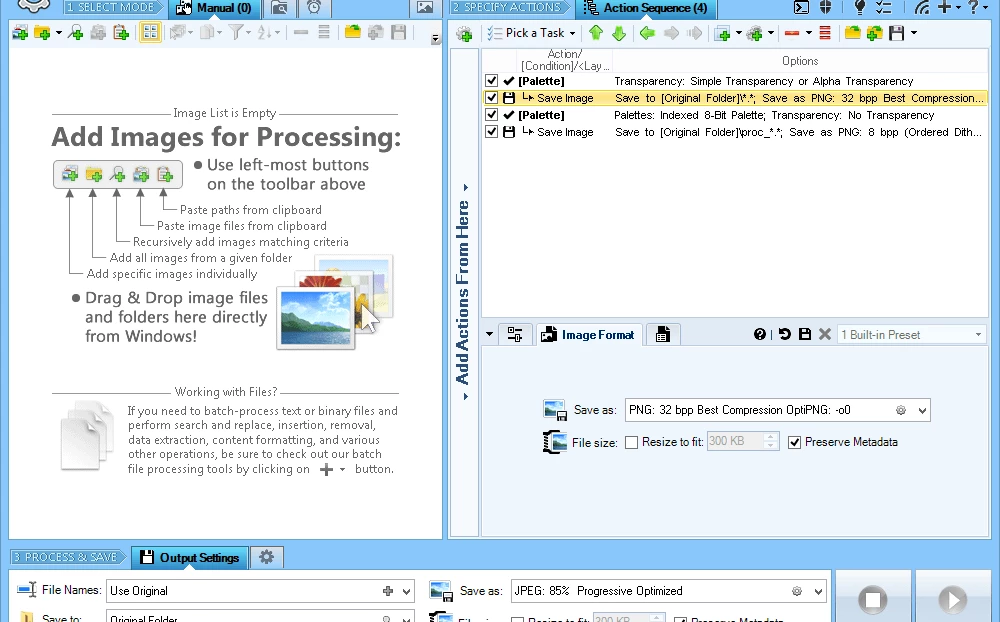1000x622 pixels.
Task: Uncheck the first Palette action checkbox
Action: (491, 81)
